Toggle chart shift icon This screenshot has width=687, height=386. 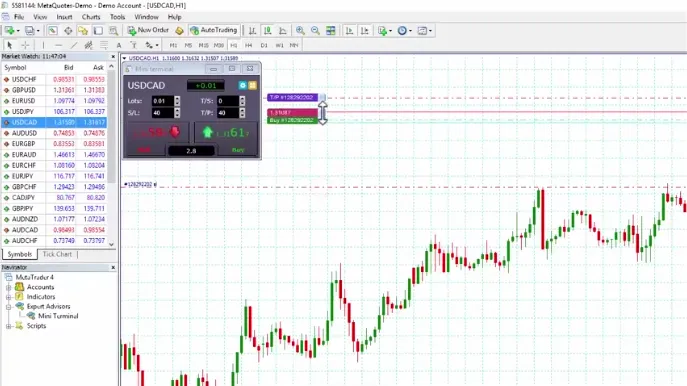click(x=364, y=31)
